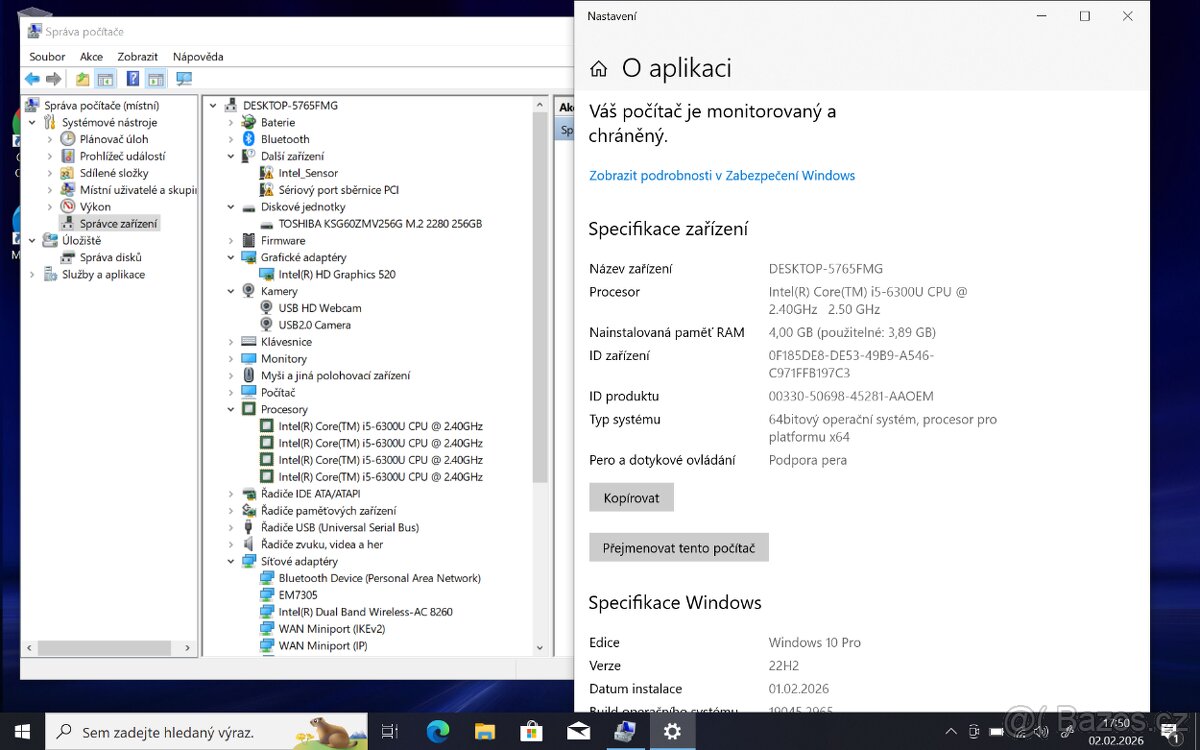
Task: Collapse the Síťové adaptéry category
Action: [231, 561]
